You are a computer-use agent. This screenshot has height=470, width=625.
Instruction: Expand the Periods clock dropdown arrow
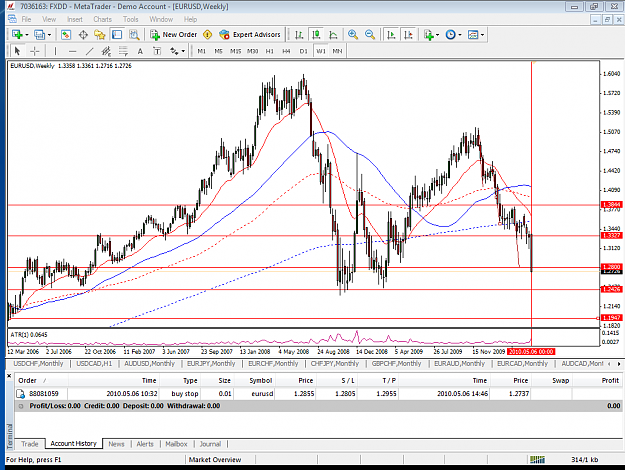[x=460, y=35]
